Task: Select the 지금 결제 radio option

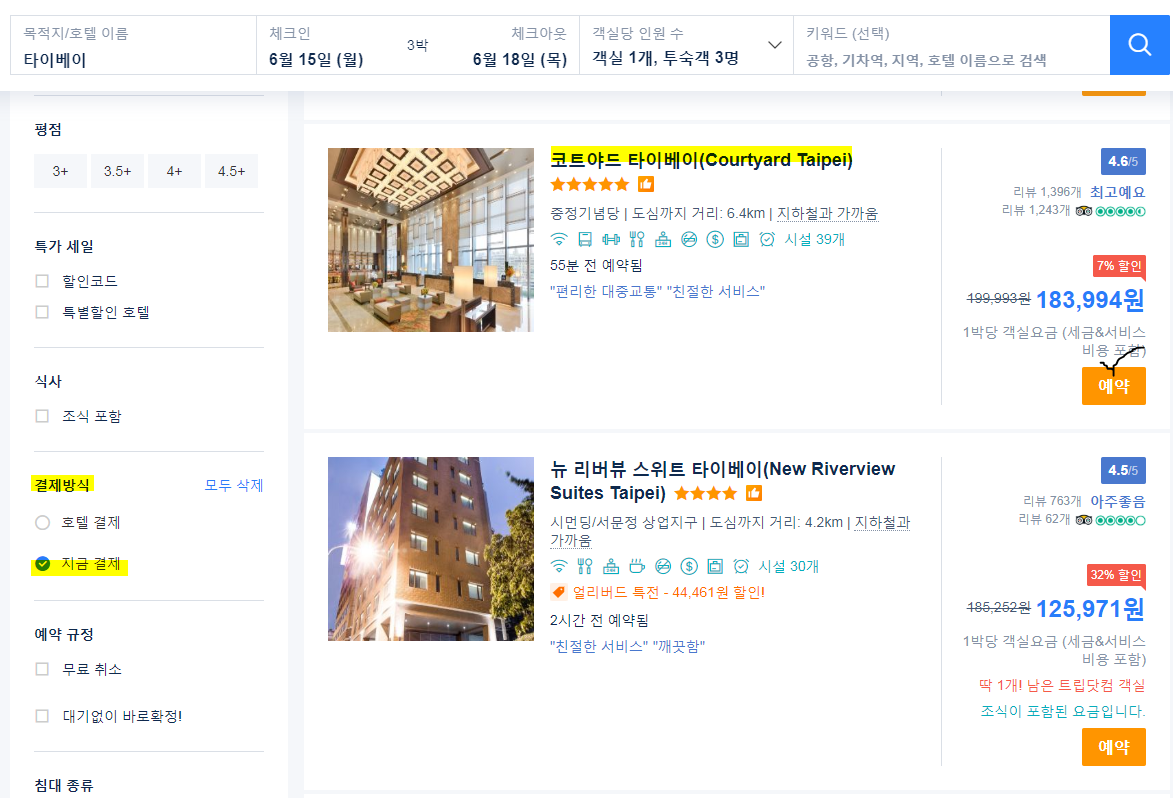Action: click(x=43, y=563)
